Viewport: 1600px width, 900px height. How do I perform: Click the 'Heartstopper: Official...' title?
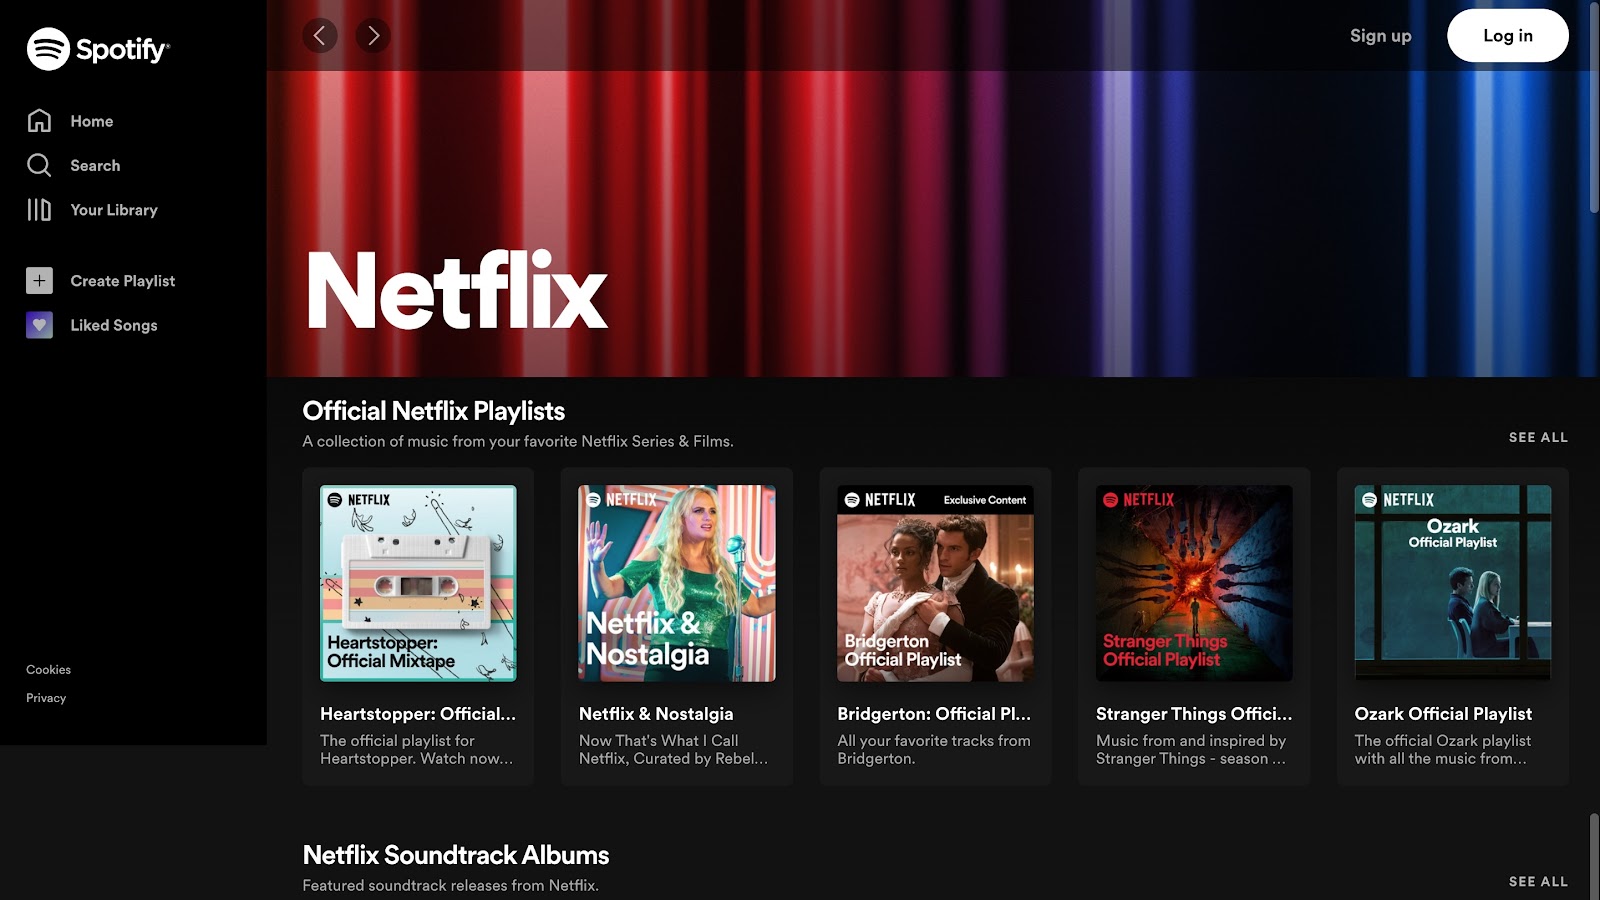coord(418,714)
